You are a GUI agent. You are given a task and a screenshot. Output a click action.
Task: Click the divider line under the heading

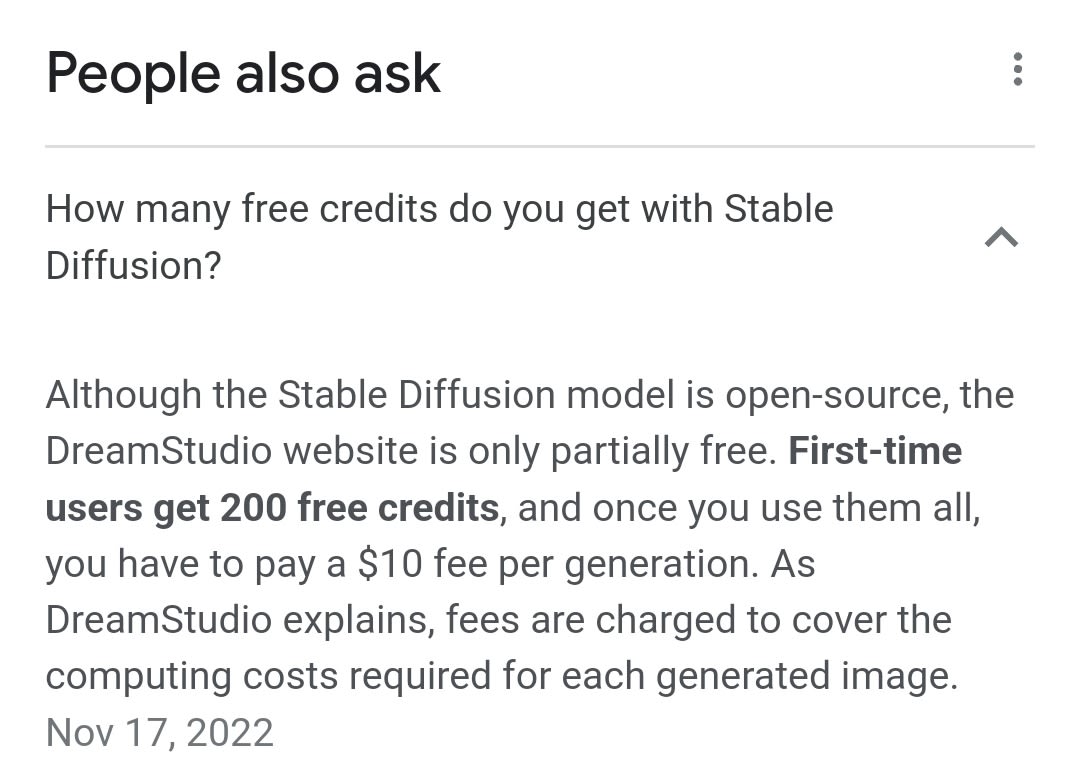click(x=540, y=147)
